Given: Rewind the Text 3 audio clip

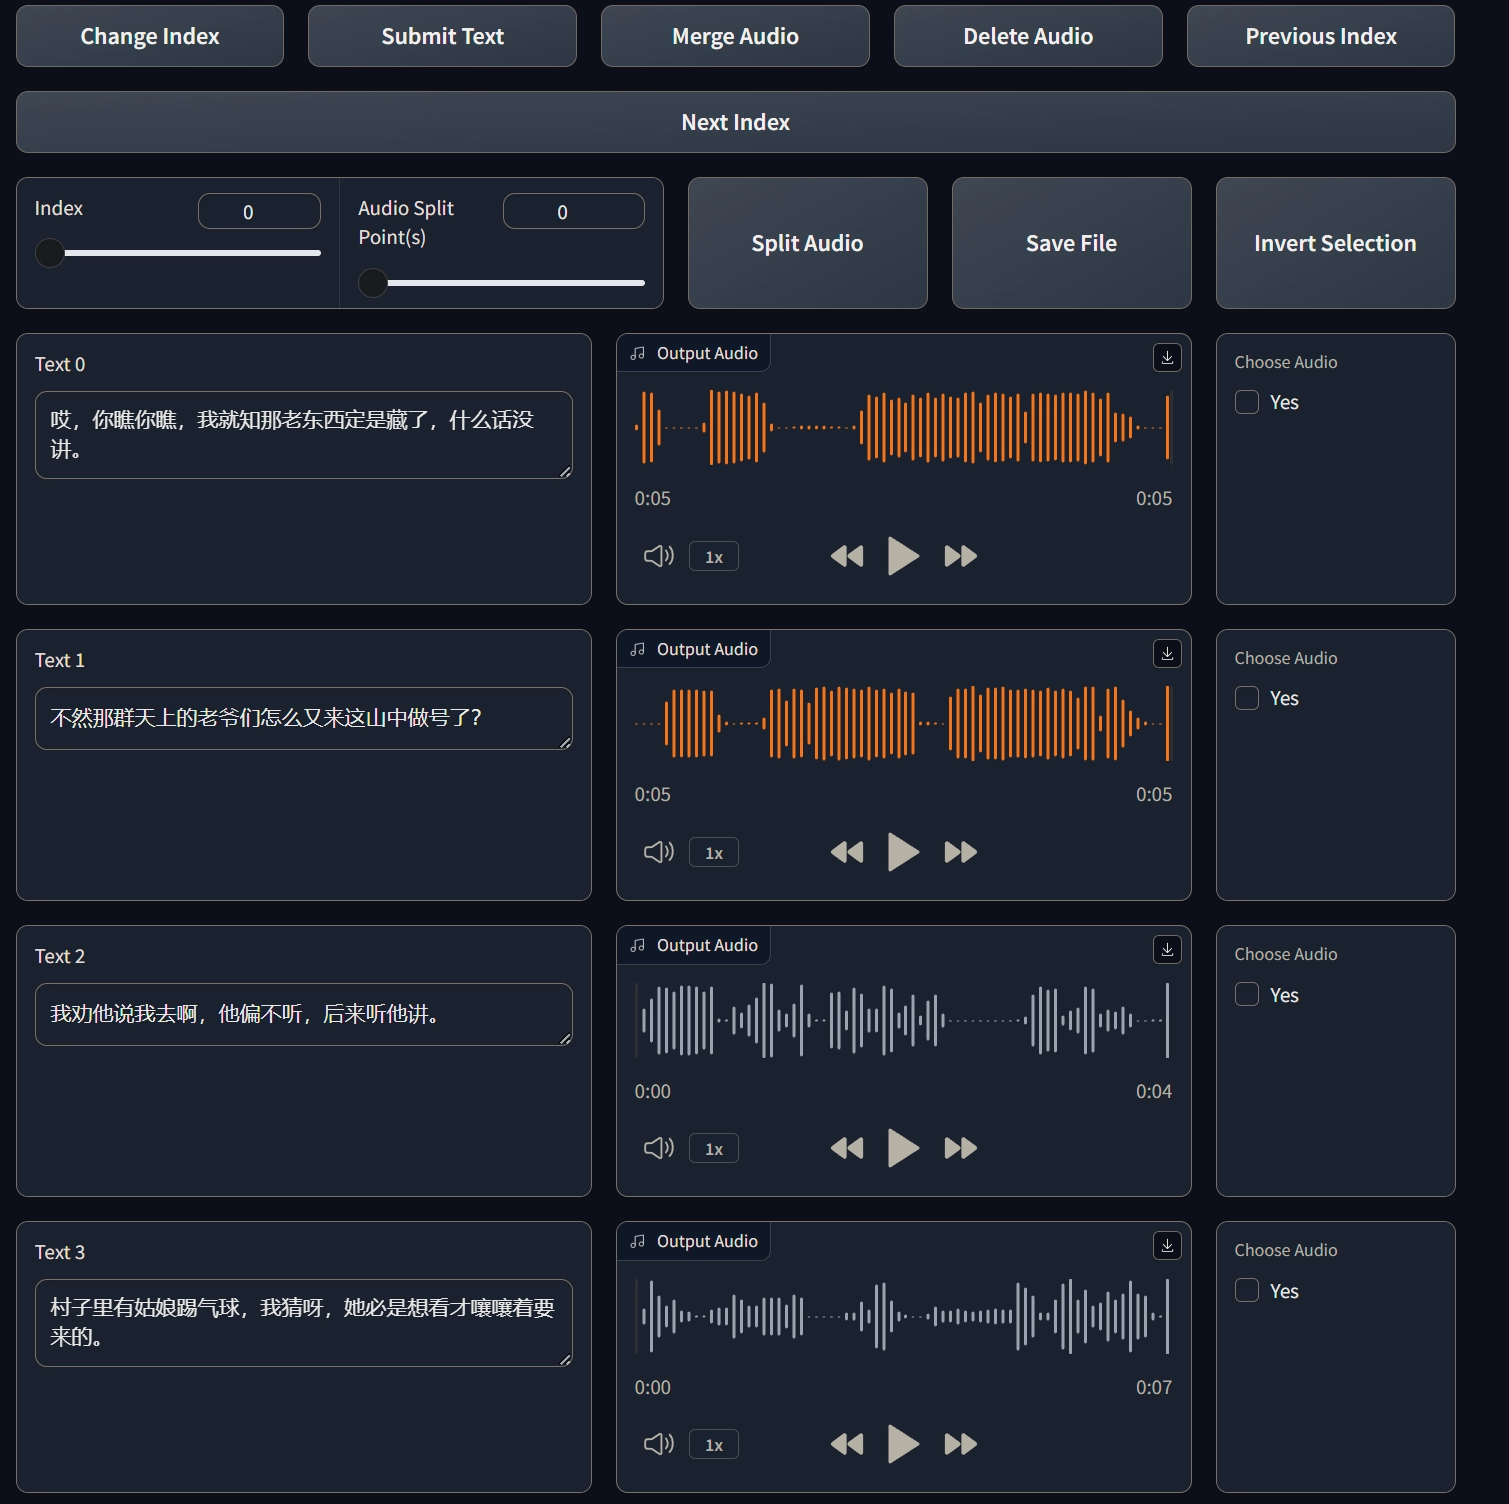Looking at the screenshot, I should (847, 1444).
